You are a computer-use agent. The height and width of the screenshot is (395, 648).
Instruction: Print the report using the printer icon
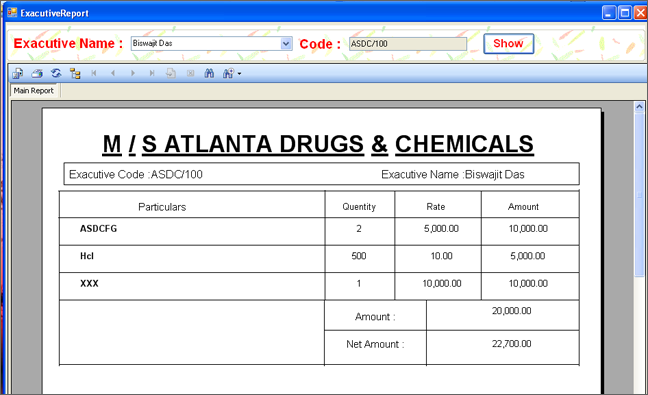pyautogui.click(x=37, y=74)
